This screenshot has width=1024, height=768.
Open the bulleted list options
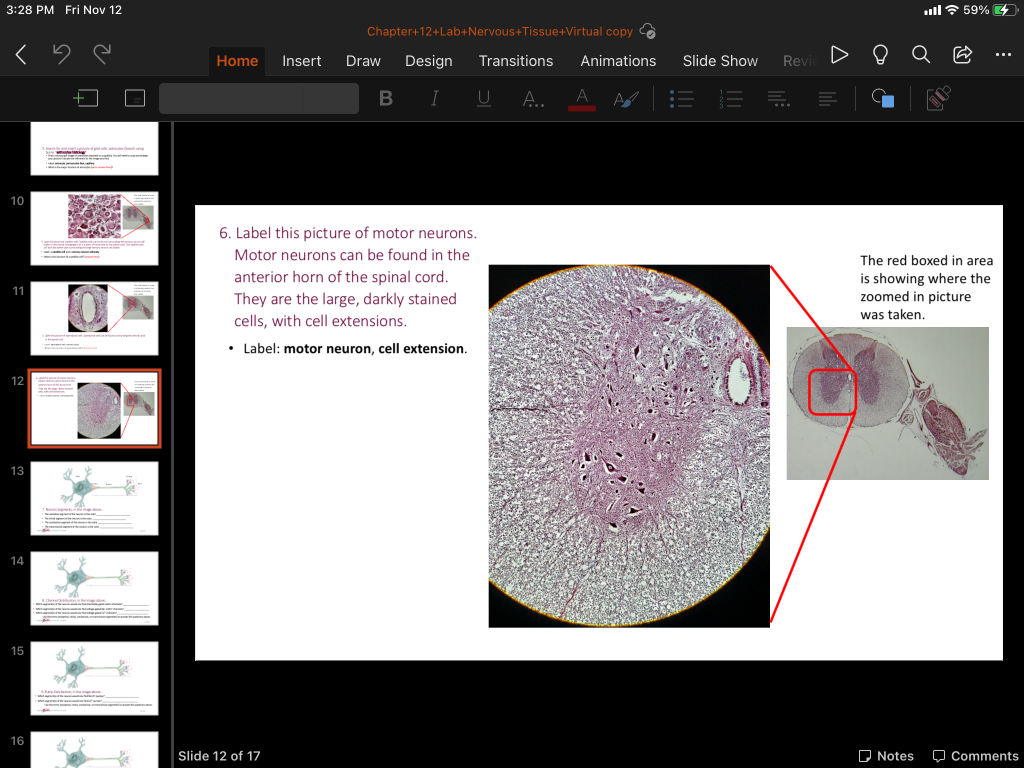pos(681,98)
